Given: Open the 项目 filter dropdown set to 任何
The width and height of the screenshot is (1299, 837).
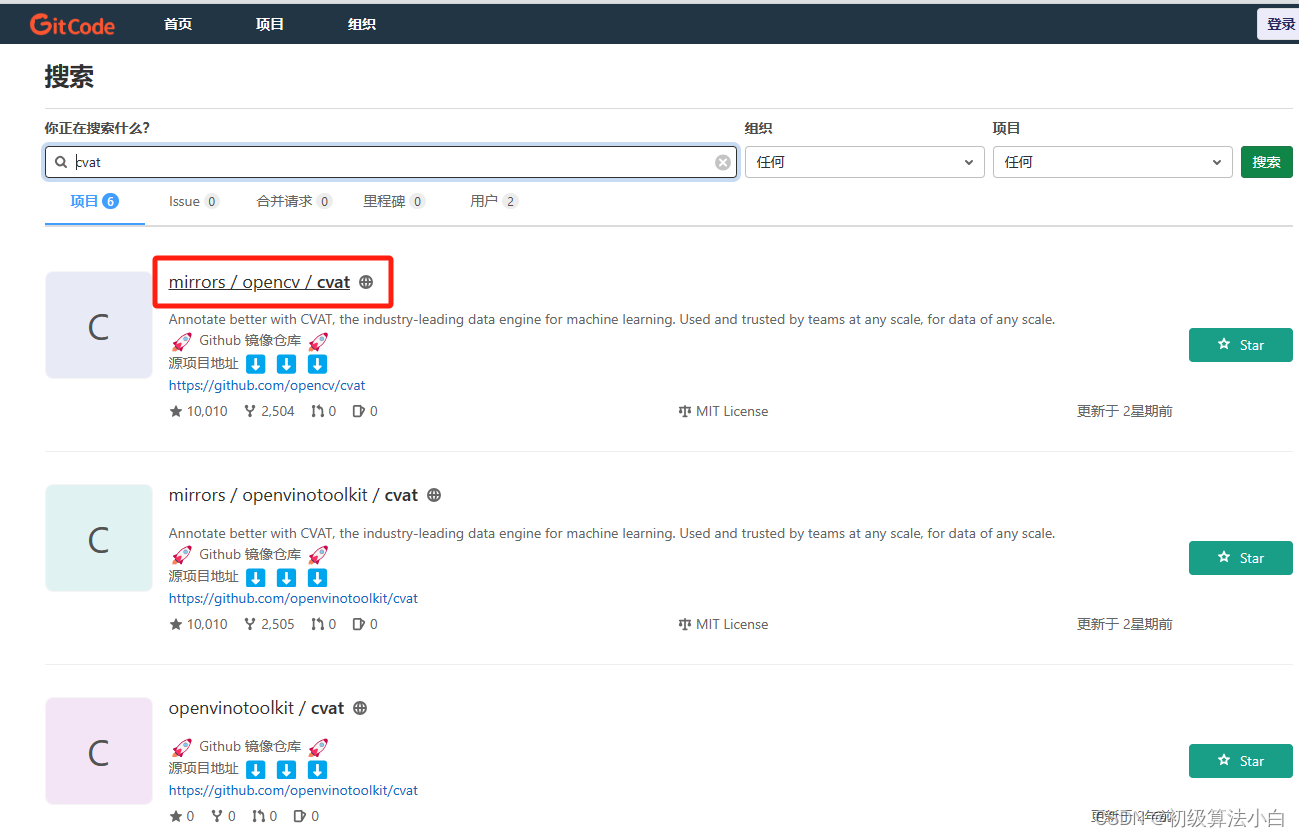Looking at the screenshot, I should (x=1112, y=161).
